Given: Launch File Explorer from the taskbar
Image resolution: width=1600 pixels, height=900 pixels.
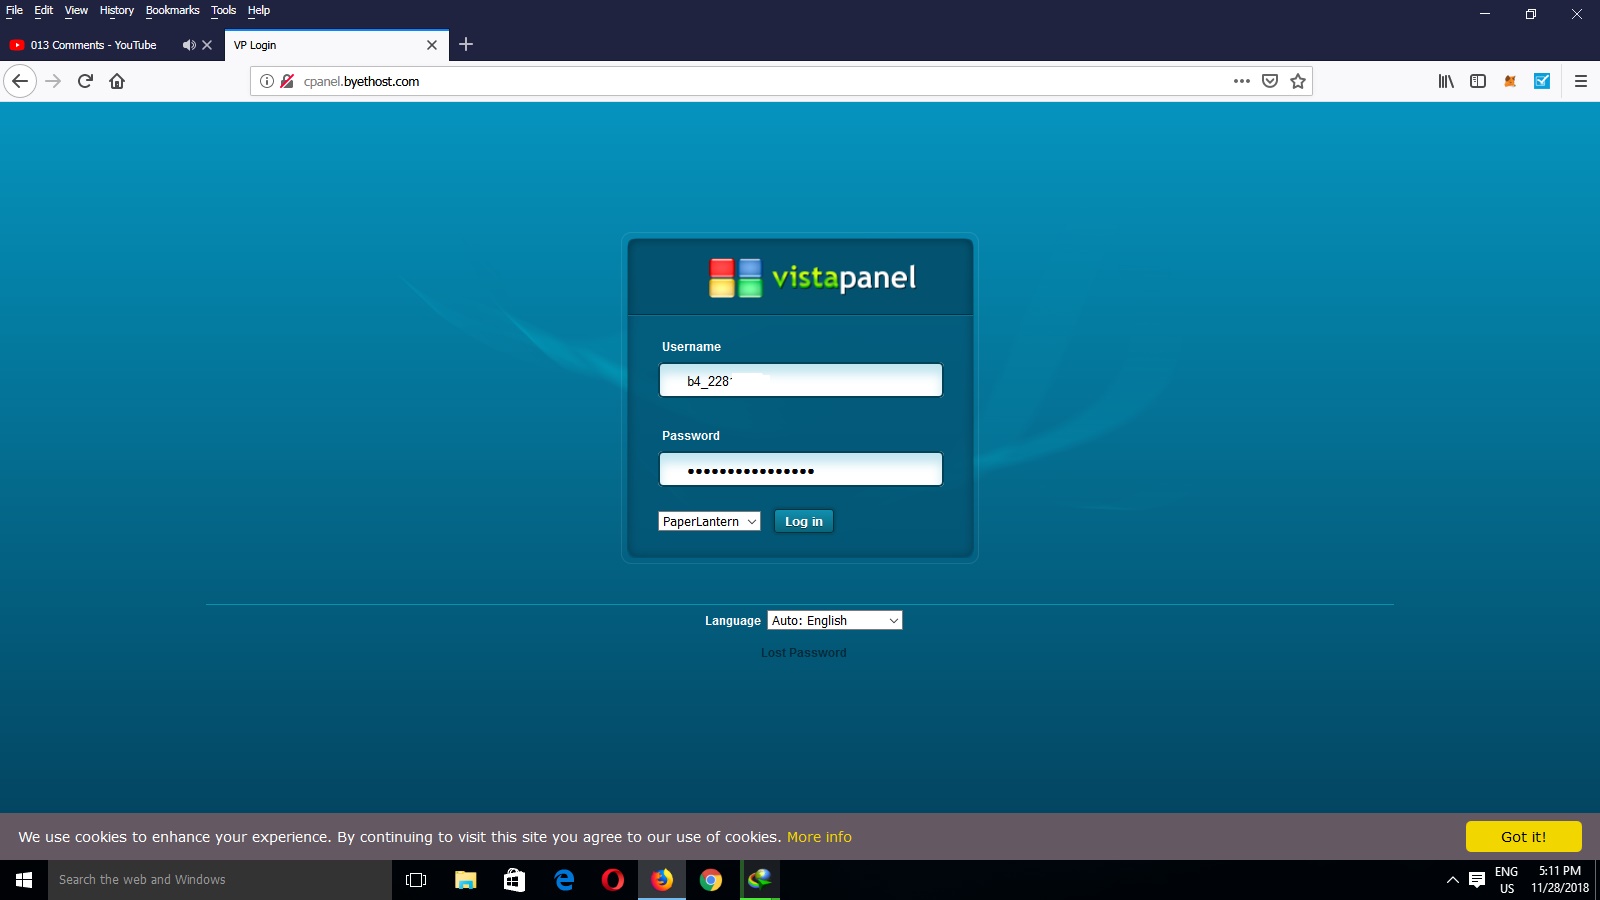Looking at the screenshot, I should (465, 880).
